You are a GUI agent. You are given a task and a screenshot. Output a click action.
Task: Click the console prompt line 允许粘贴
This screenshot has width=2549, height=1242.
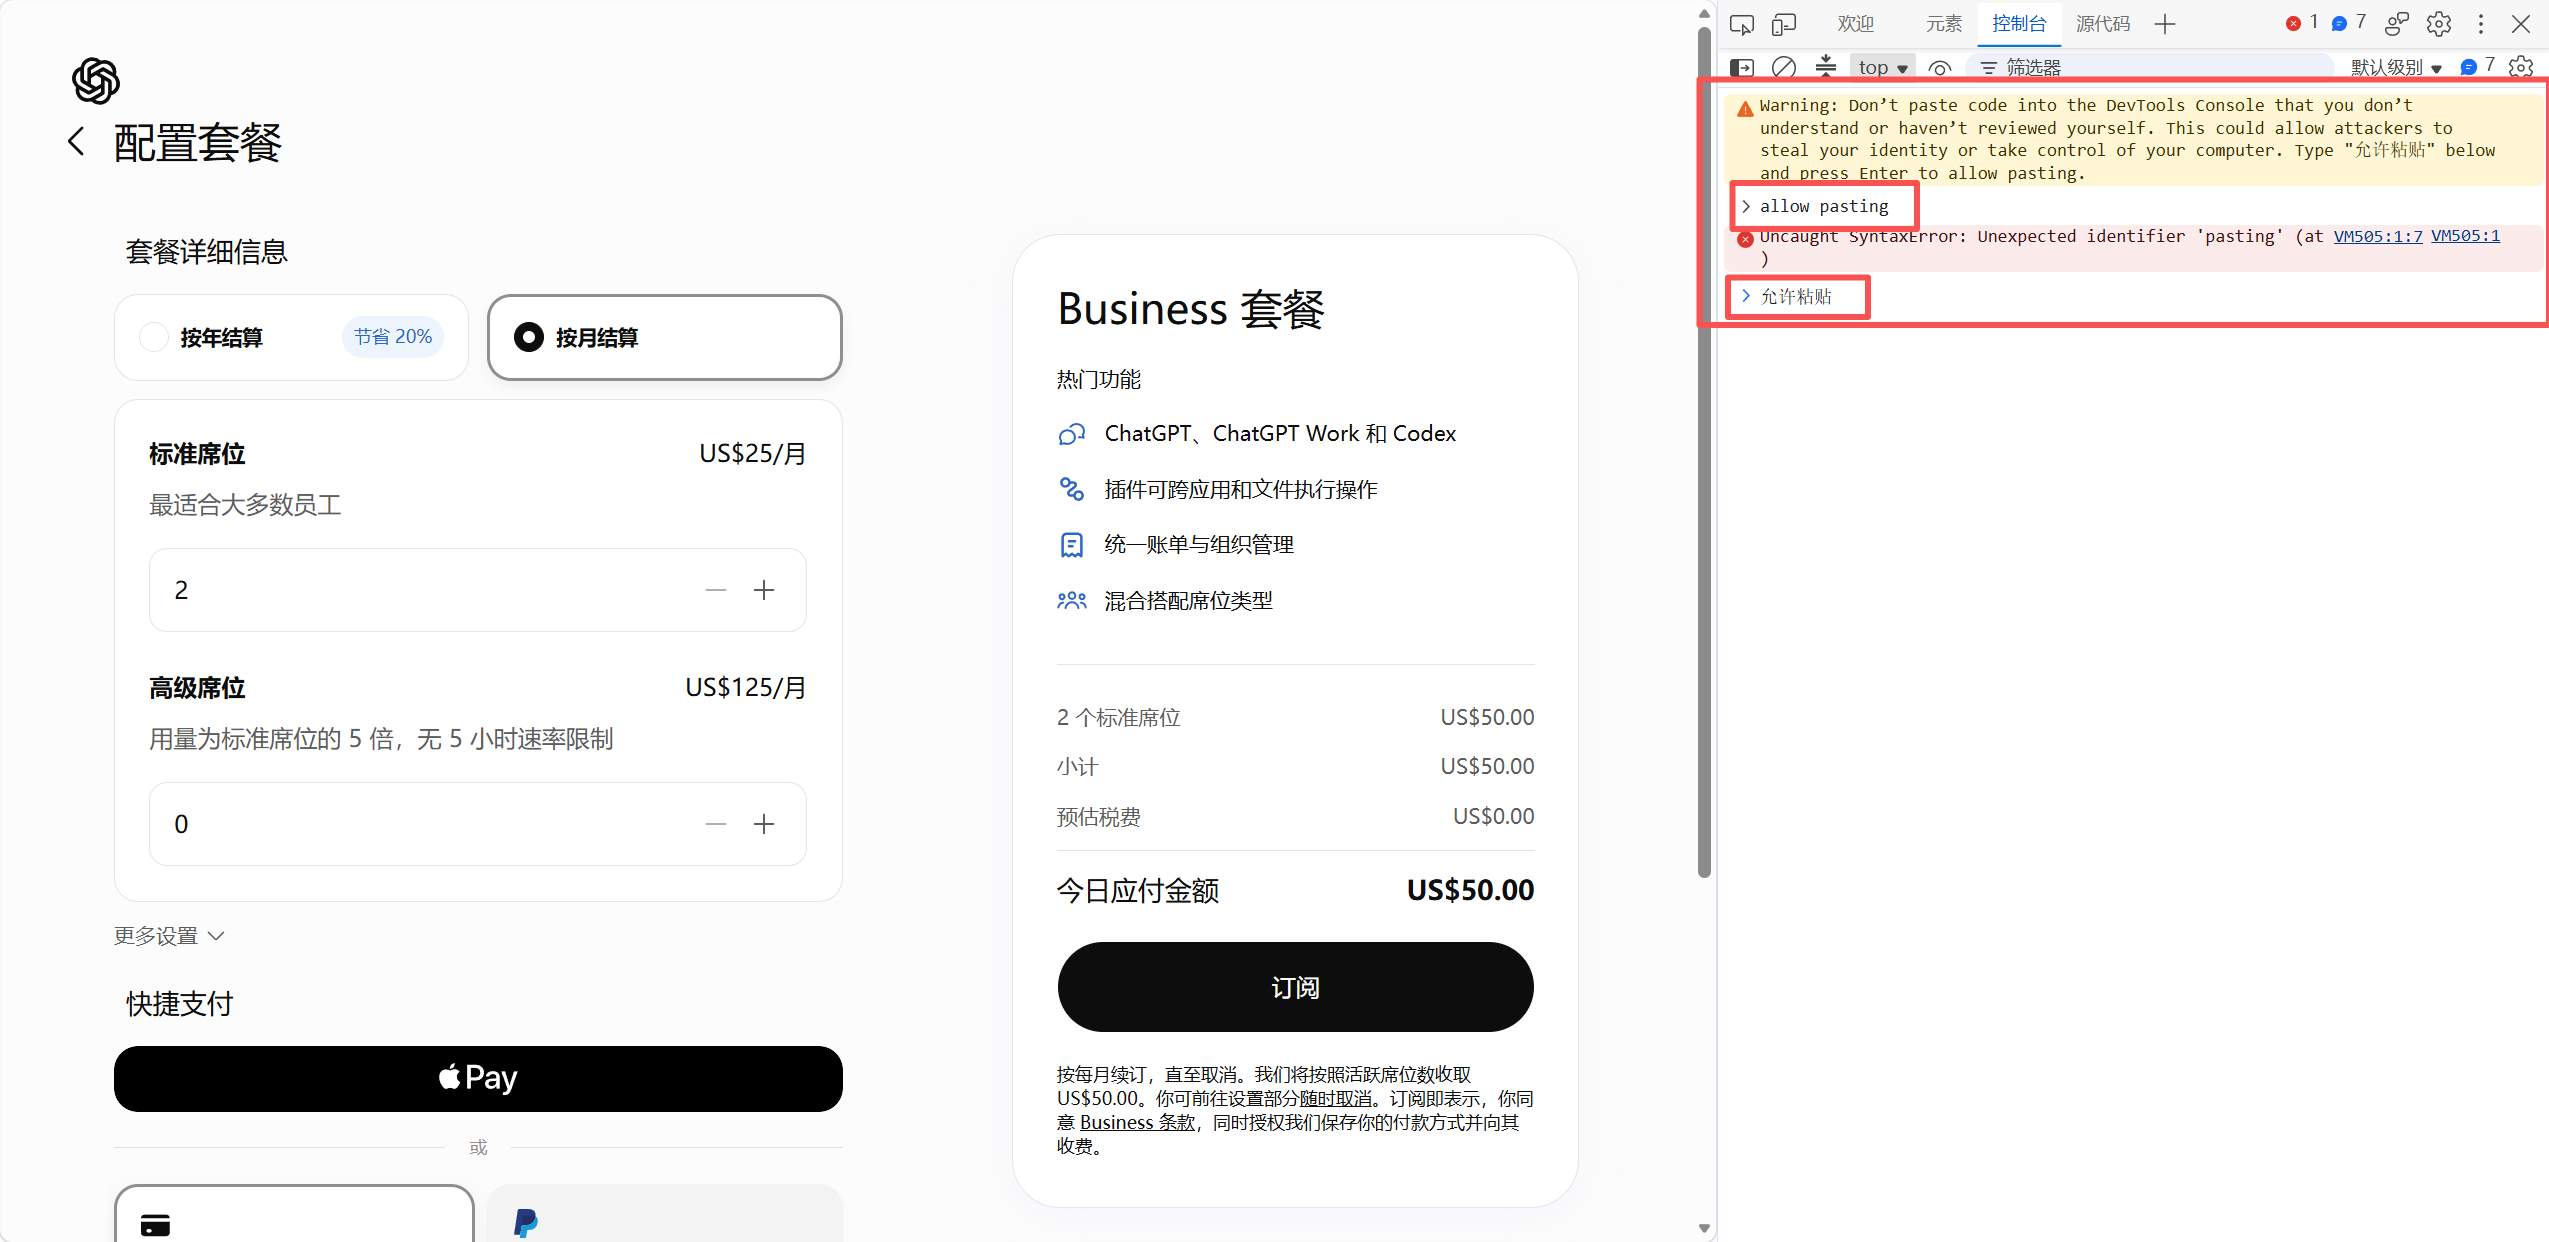1796,296
